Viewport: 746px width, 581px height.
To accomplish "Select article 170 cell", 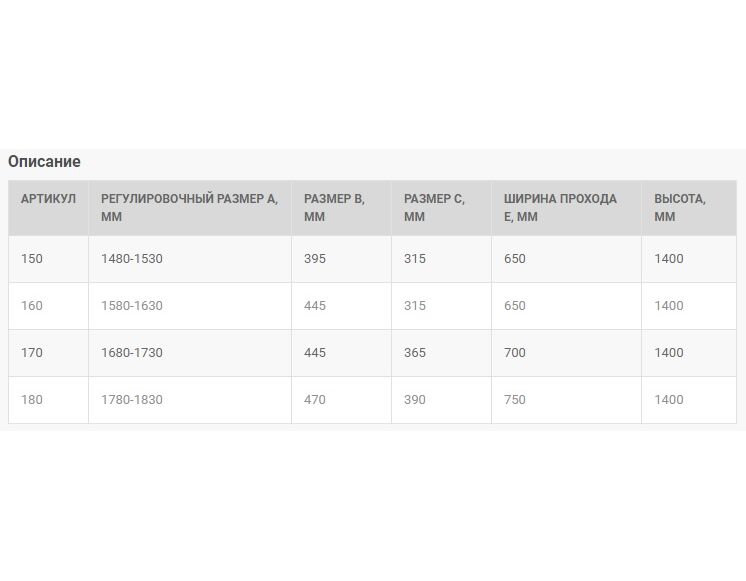I will point(49,353).
